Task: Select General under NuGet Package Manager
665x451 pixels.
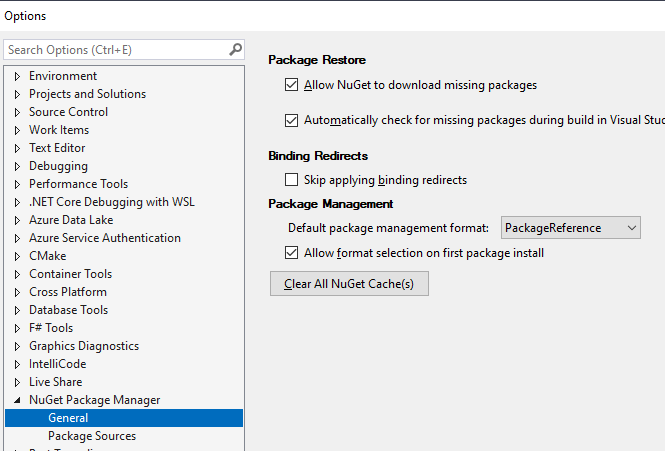Action: pos(124,418)
